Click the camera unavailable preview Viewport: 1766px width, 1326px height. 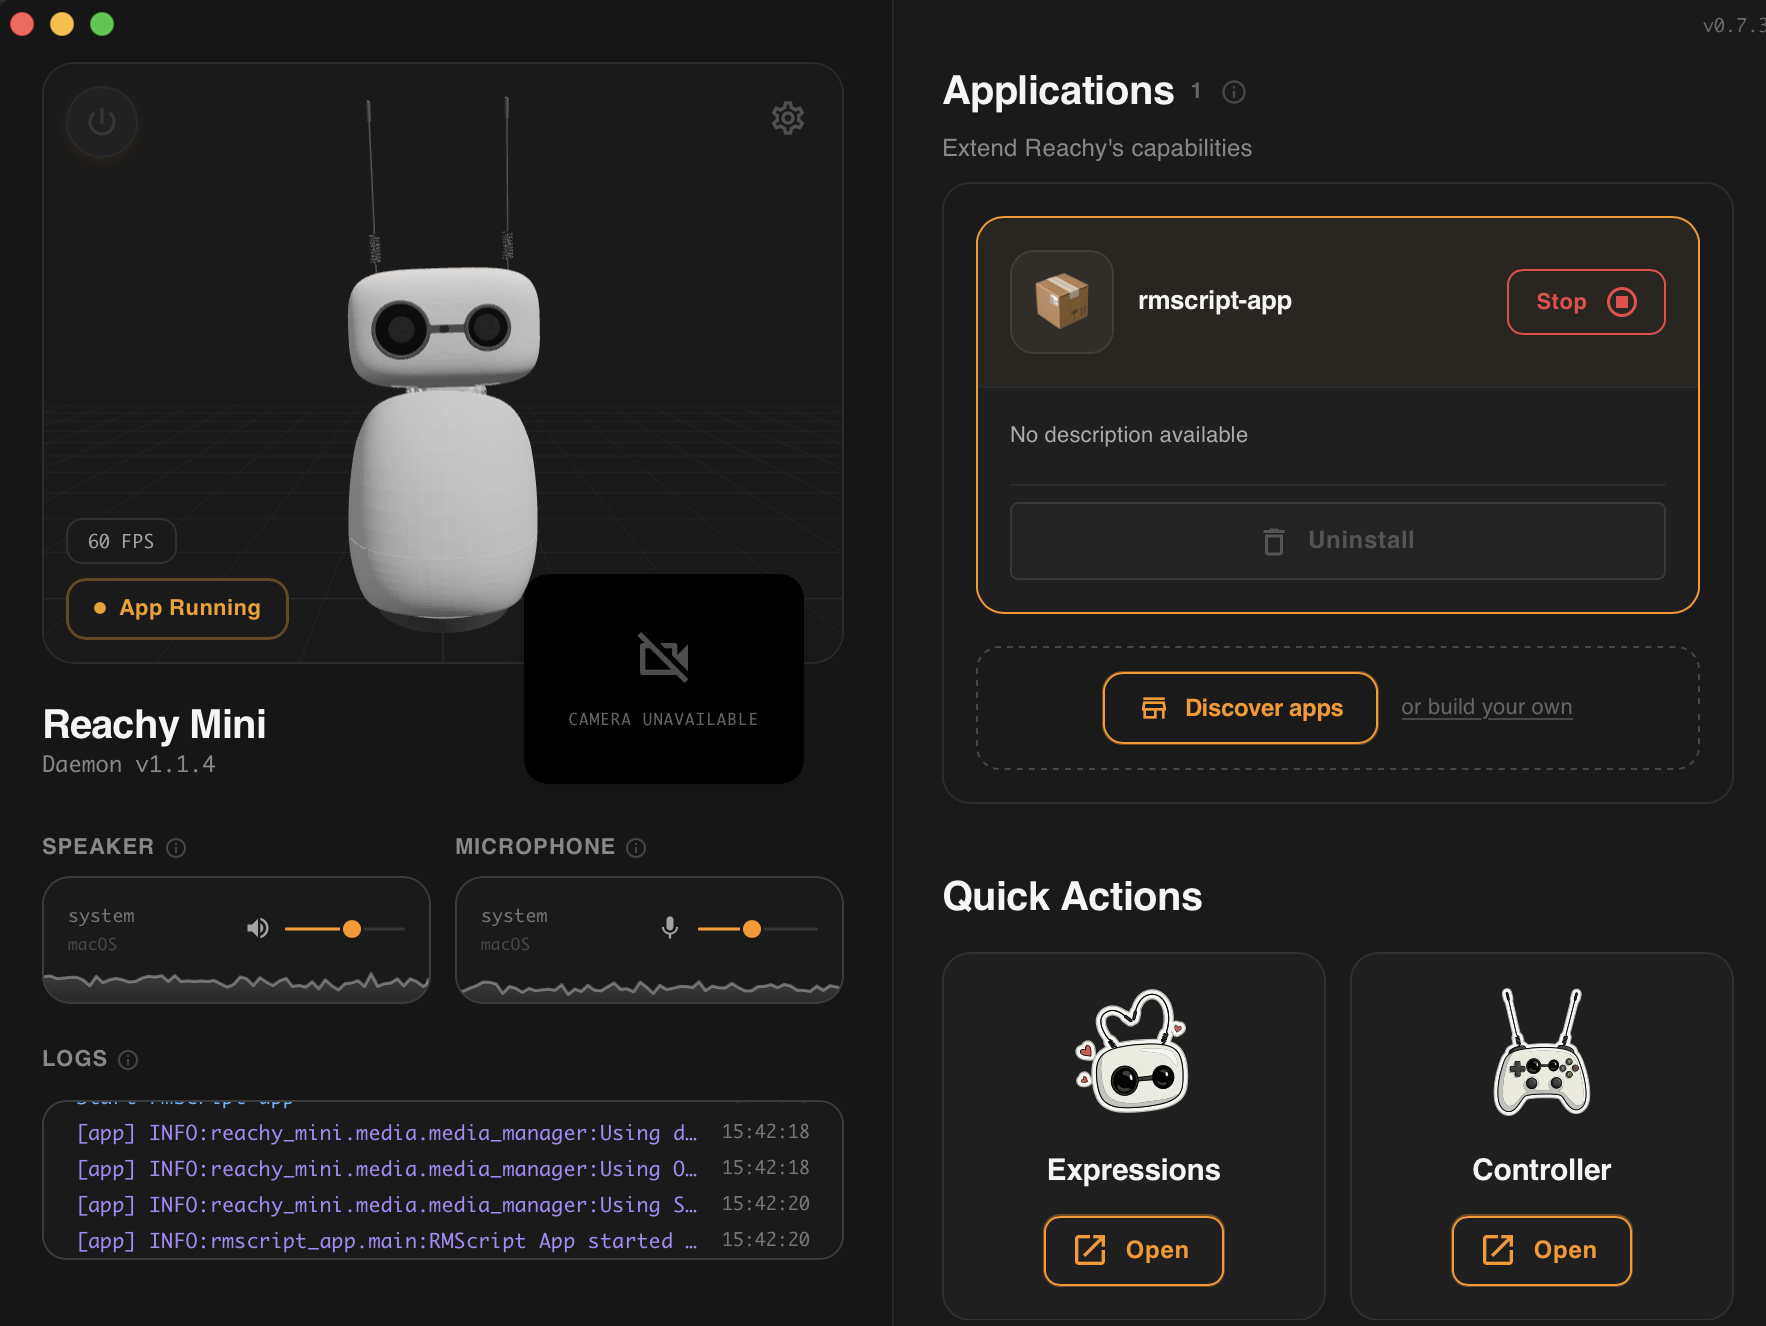tap(663, 679)
